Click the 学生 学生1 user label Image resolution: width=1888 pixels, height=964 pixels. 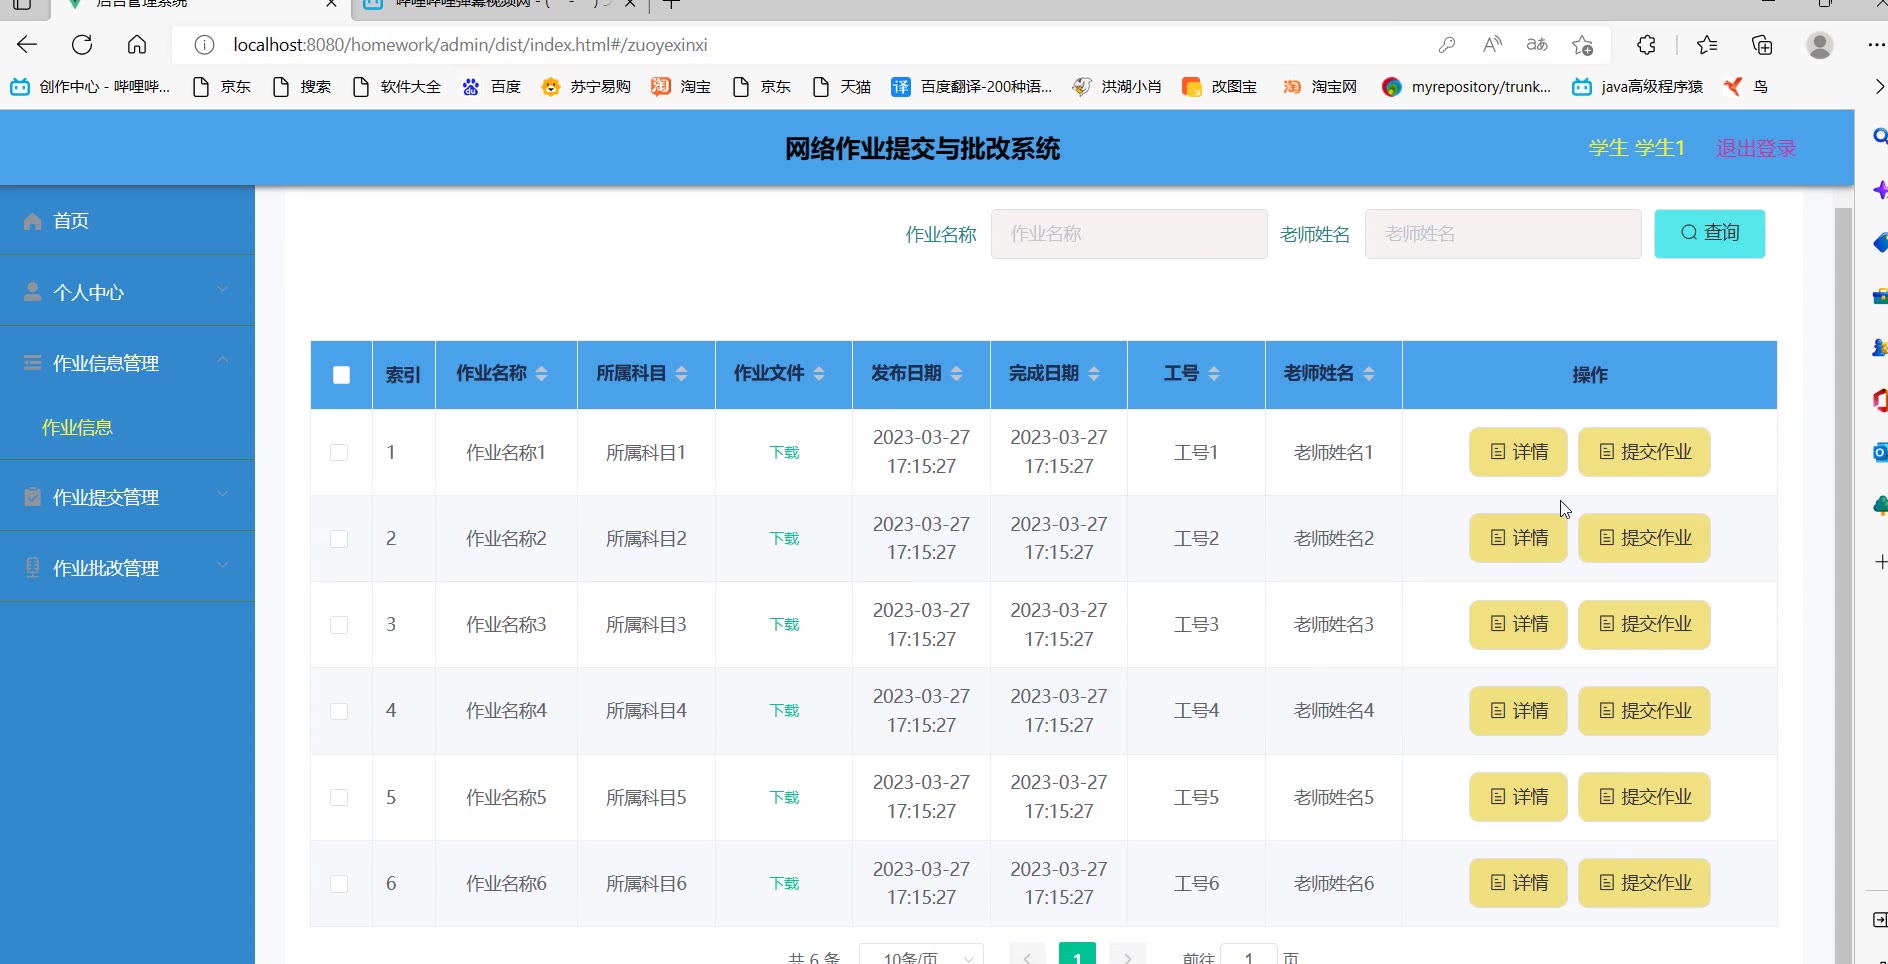click(x=1636, y=148)
